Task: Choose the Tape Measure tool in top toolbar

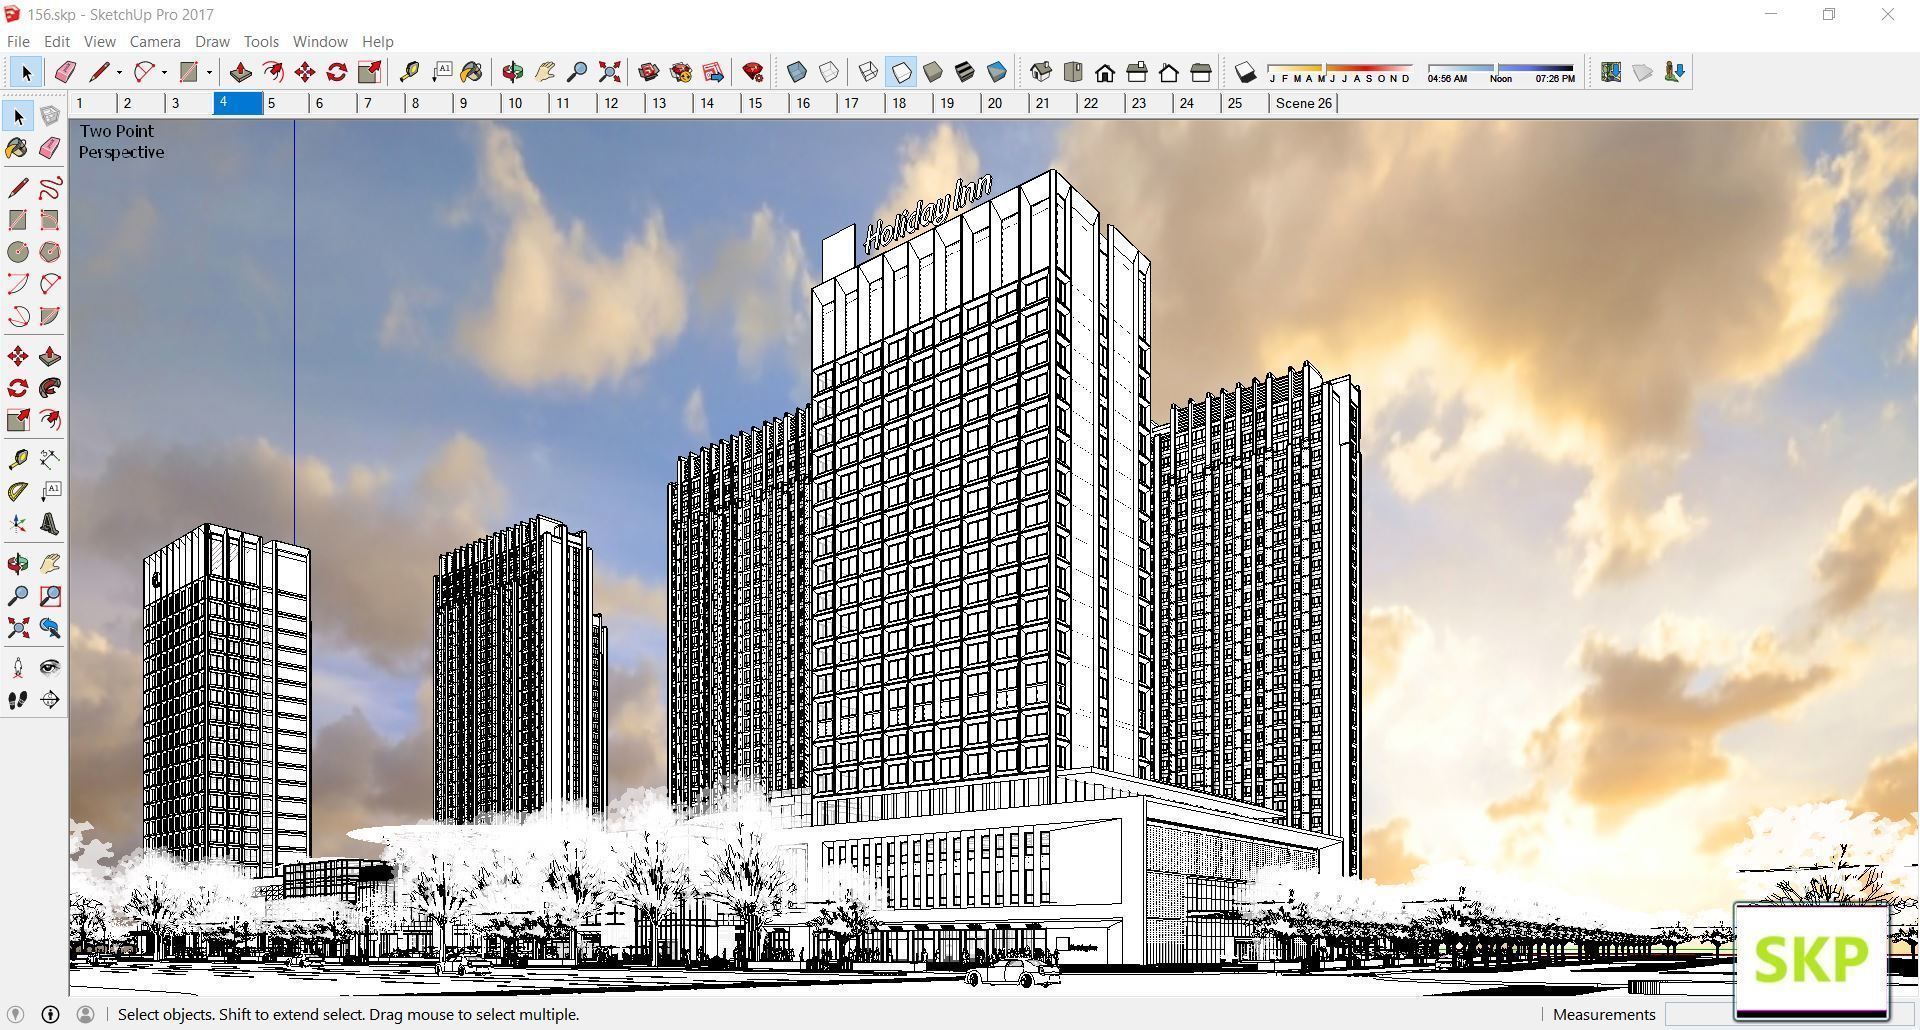Action: coord(409,72)
